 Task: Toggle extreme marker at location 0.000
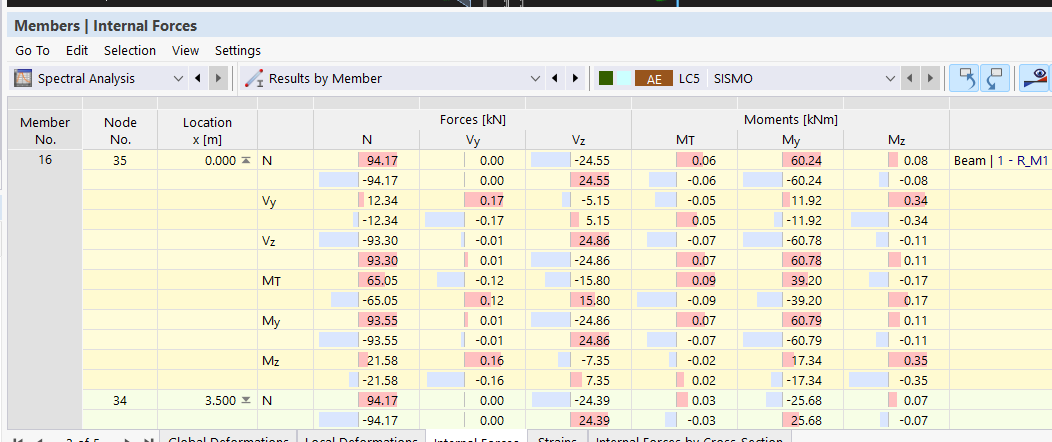pos(246,160)
